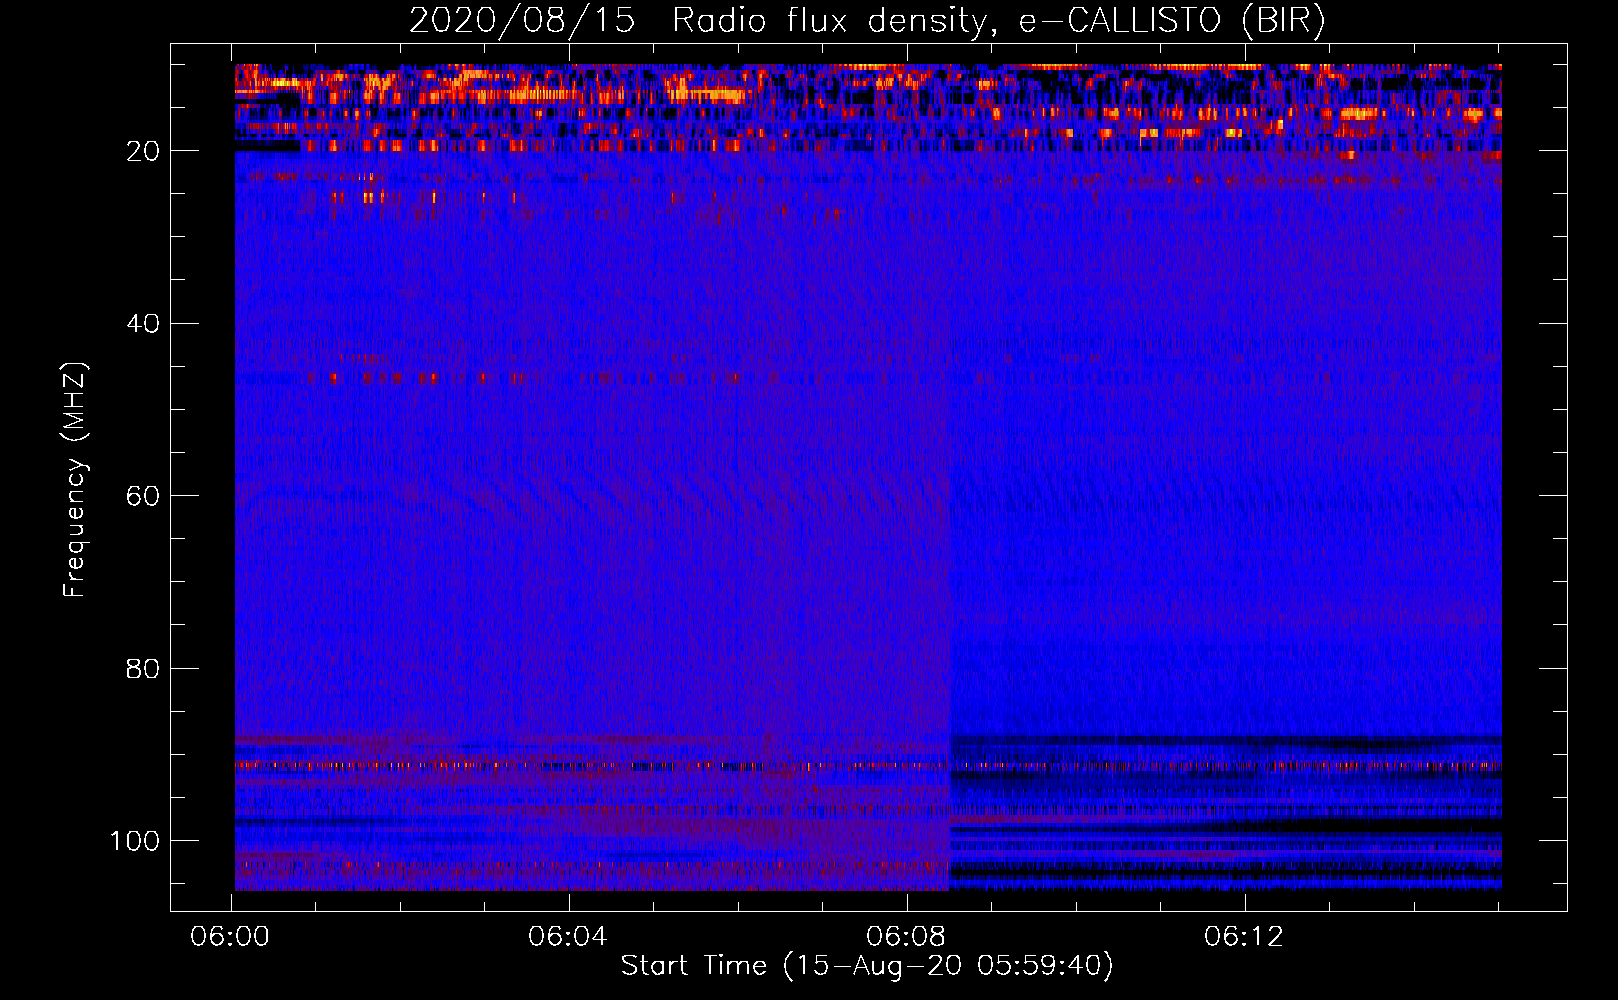The height and width of the screenshot is (1000, 1618).
Task: Click the '100' frequency tick label
Action: (135, 841)
